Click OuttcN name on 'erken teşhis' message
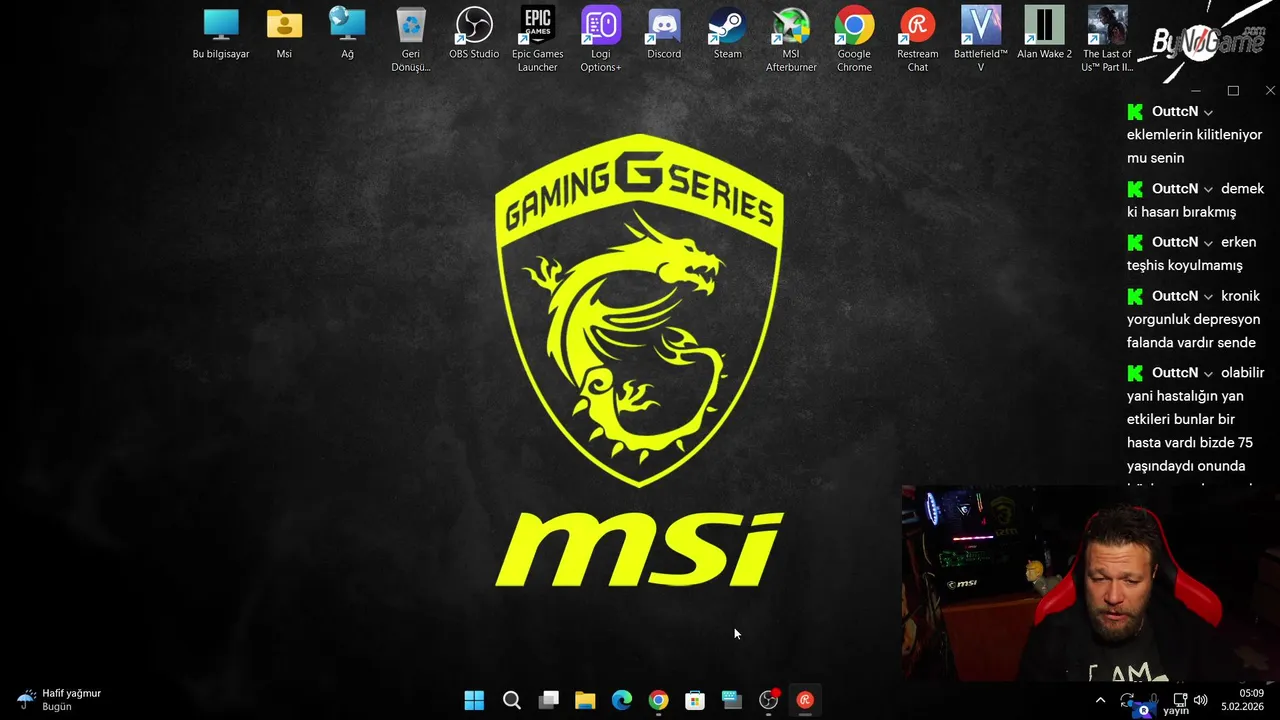This screenshot has width=1280, height=720. tap(1175, 242)
